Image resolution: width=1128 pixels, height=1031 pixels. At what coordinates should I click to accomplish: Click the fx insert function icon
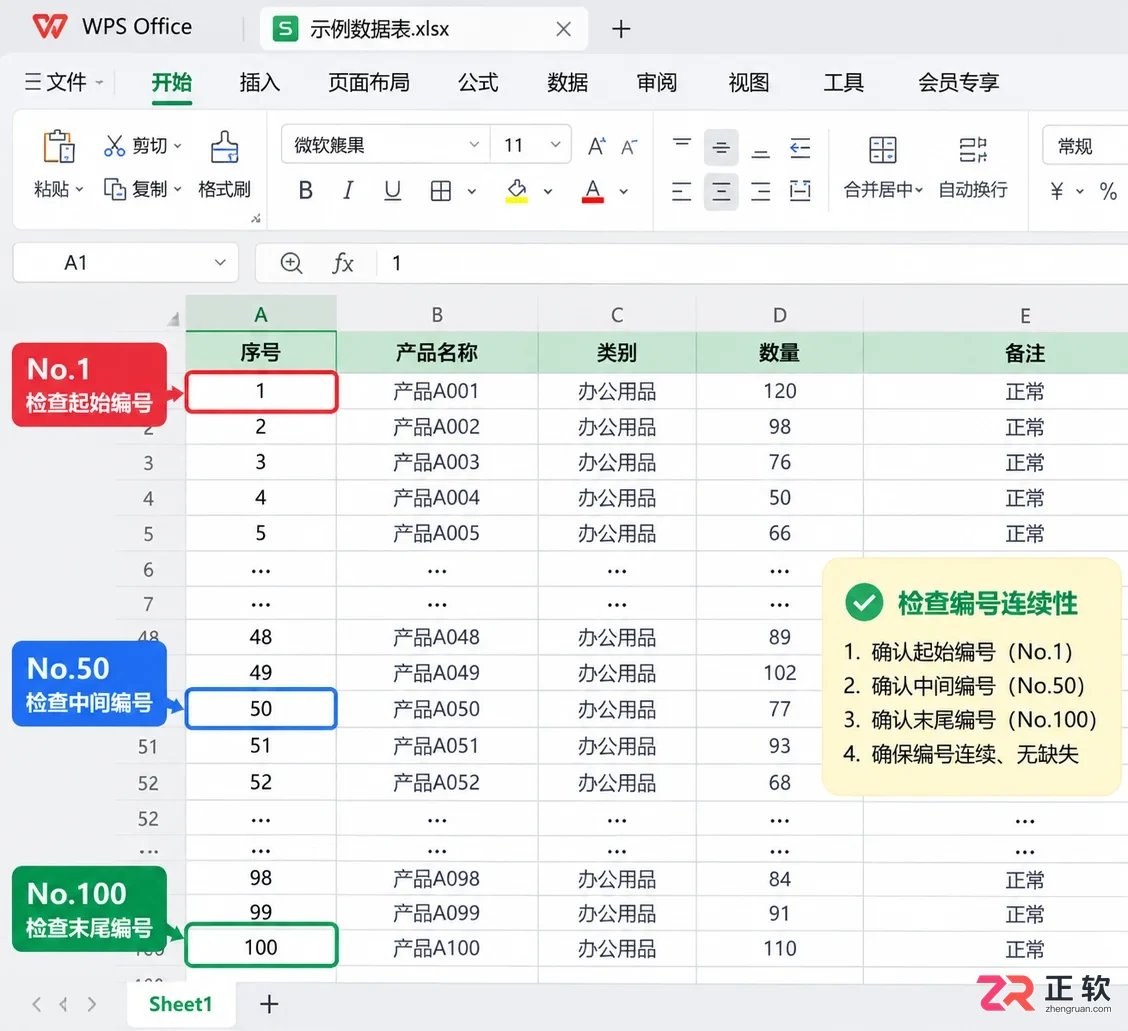343,263
